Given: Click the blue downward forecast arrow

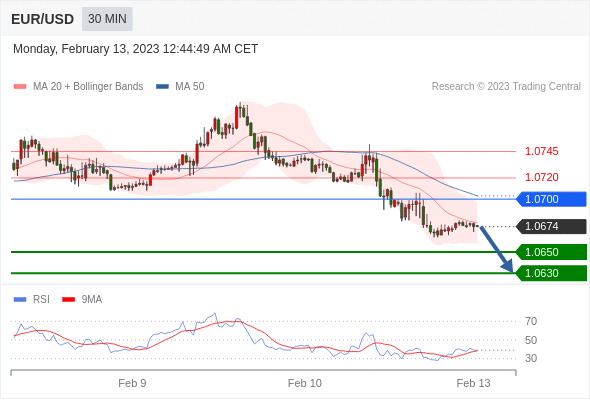Looking at the screenshot, I should point(496,249).
